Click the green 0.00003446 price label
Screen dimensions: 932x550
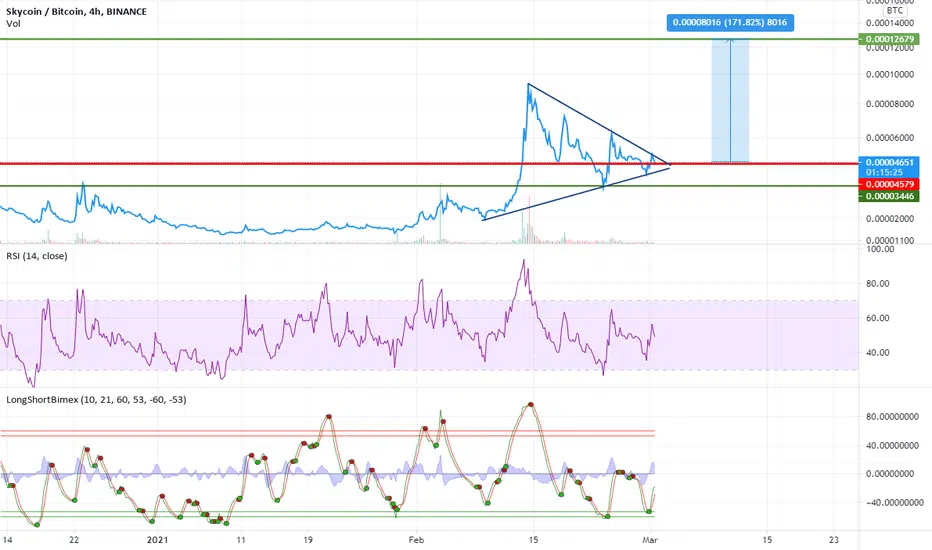tap(889, 196)
